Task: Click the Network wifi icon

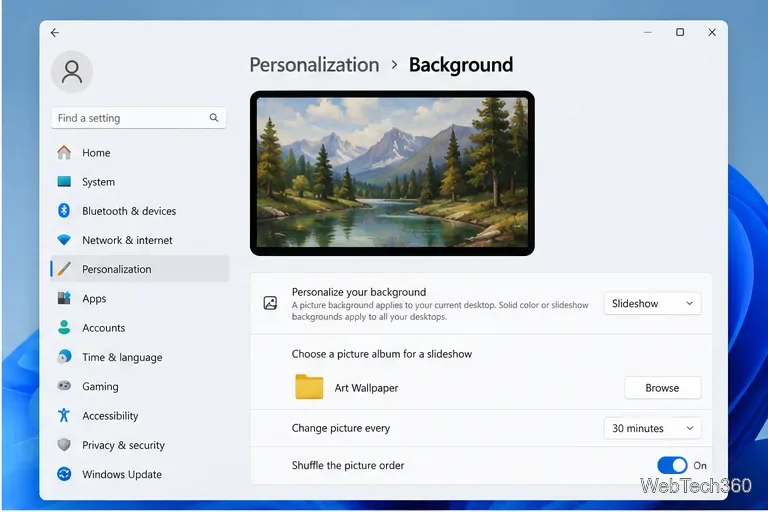Action: tap(64, 240)
